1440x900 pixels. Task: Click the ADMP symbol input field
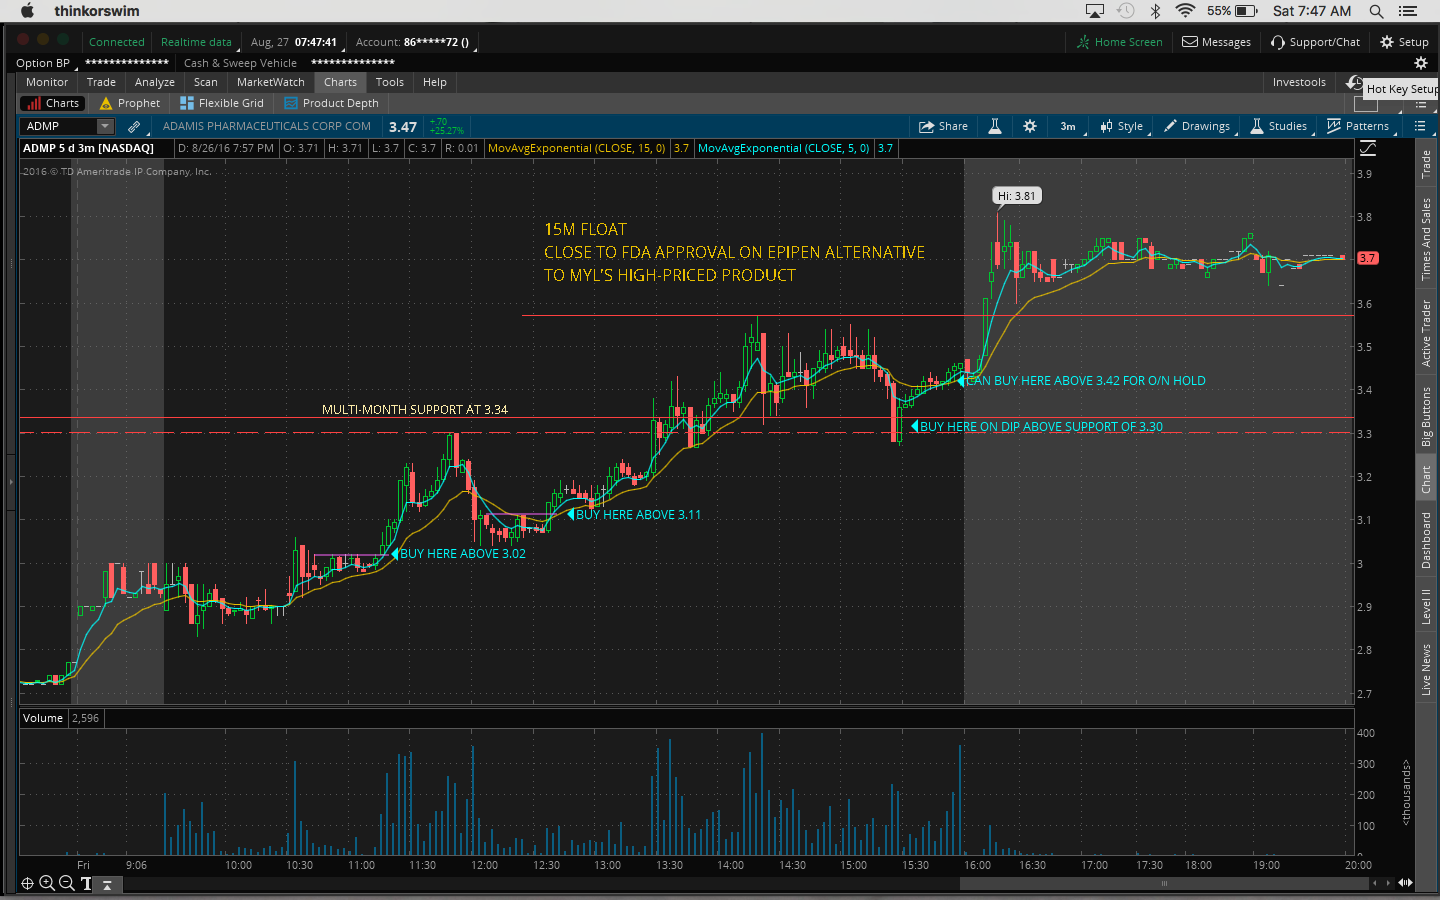point(58,126)
